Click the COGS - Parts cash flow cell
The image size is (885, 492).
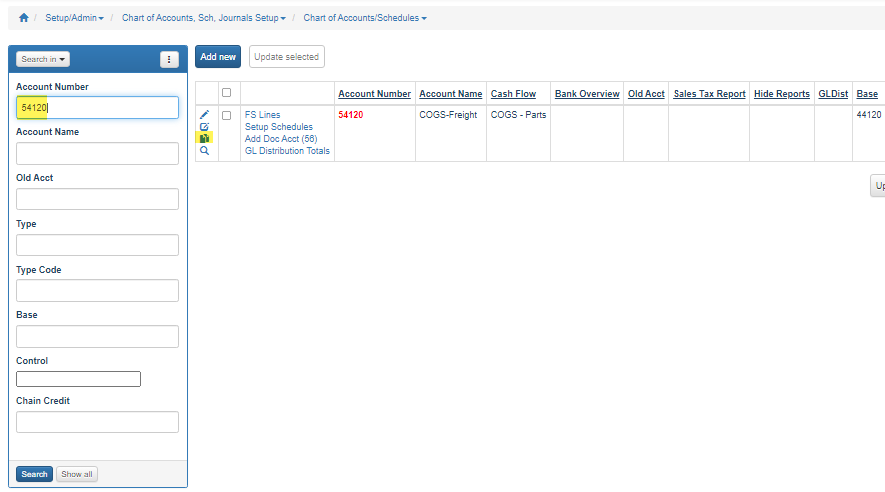pos(518,115)
